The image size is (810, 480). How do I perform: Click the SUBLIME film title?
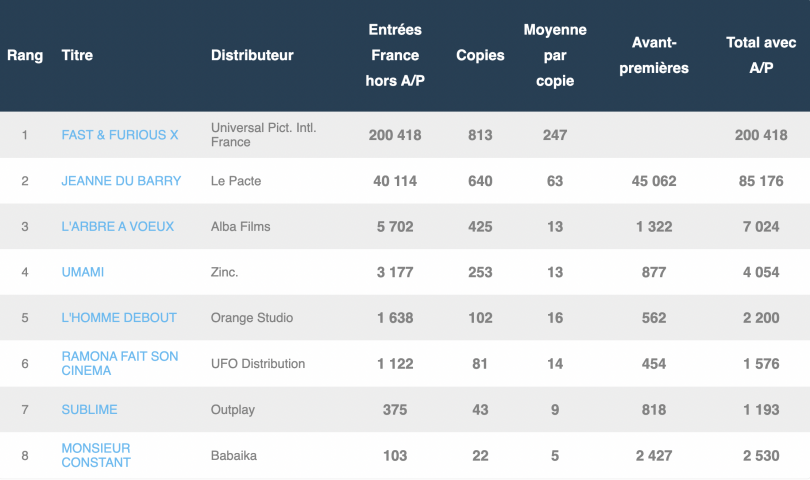point(90,409)
